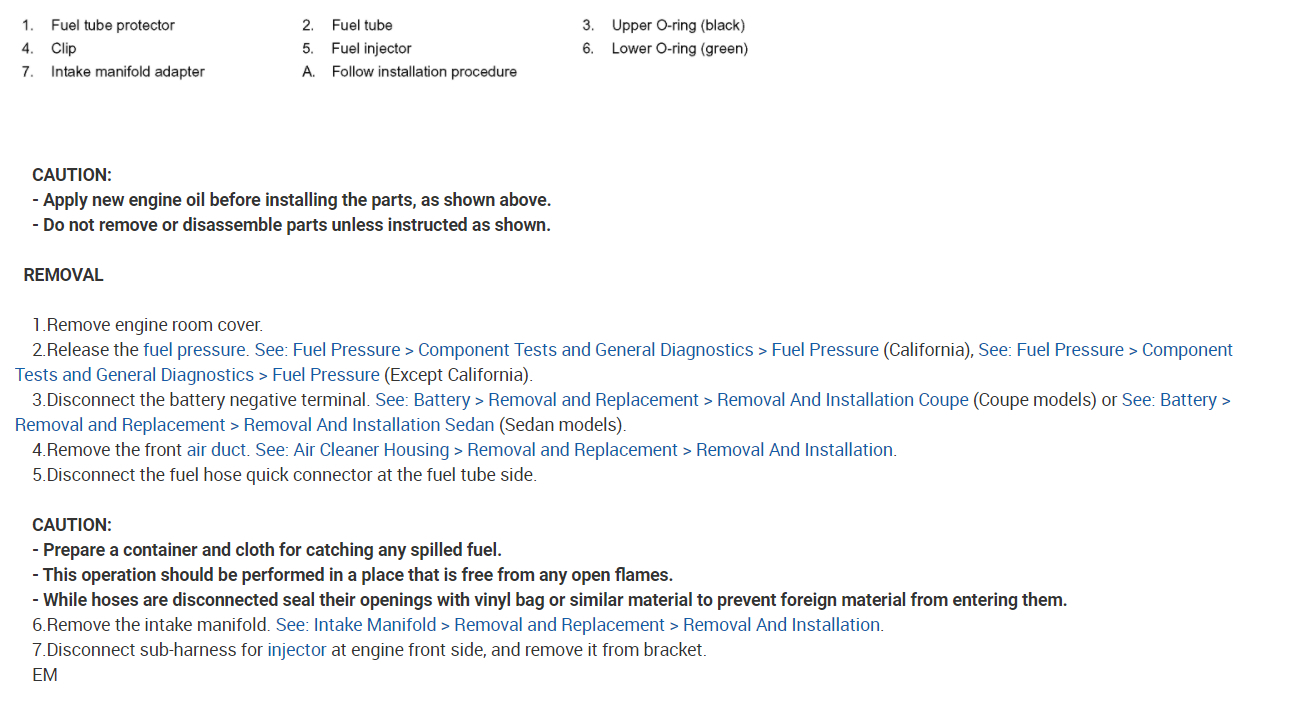Open Fuel Pressure diagnostics link for Except California
The width and height of the screenshot is (1311, 705).
[x=197, y=375]
